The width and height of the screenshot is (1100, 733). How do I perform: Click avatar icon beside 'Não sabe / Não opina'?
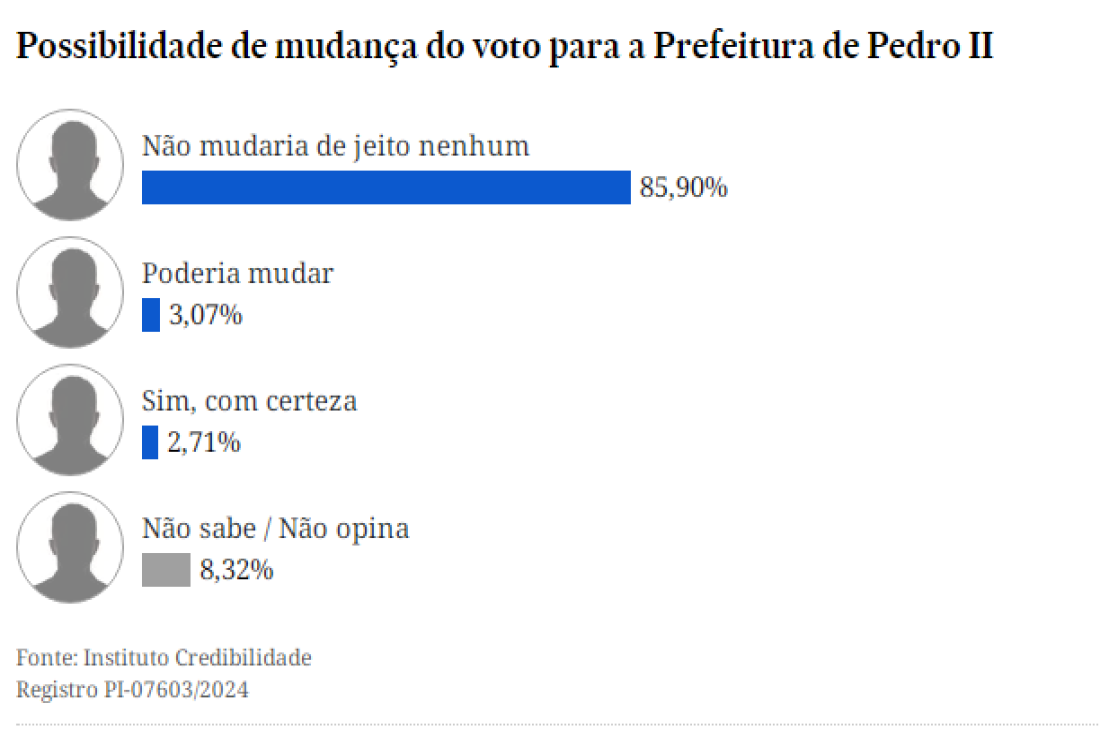click(70, 547)
